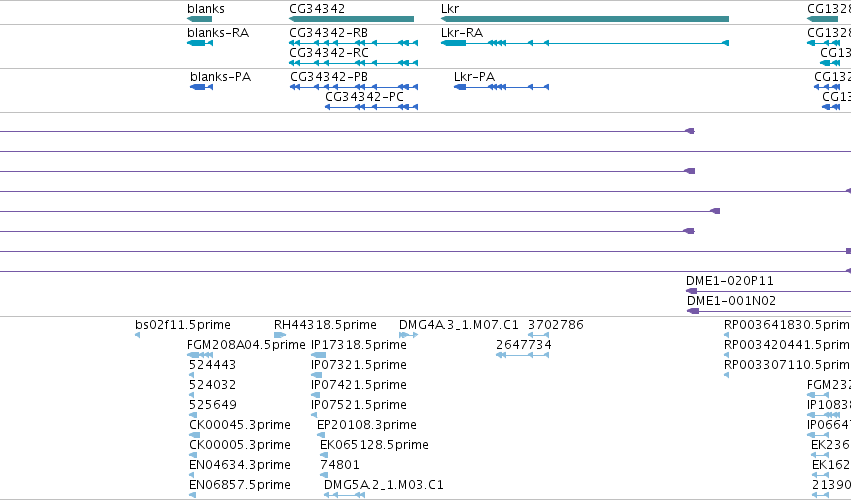Click the CK00005.3prime EST label

pyautogui.click(x=240, y=445)
